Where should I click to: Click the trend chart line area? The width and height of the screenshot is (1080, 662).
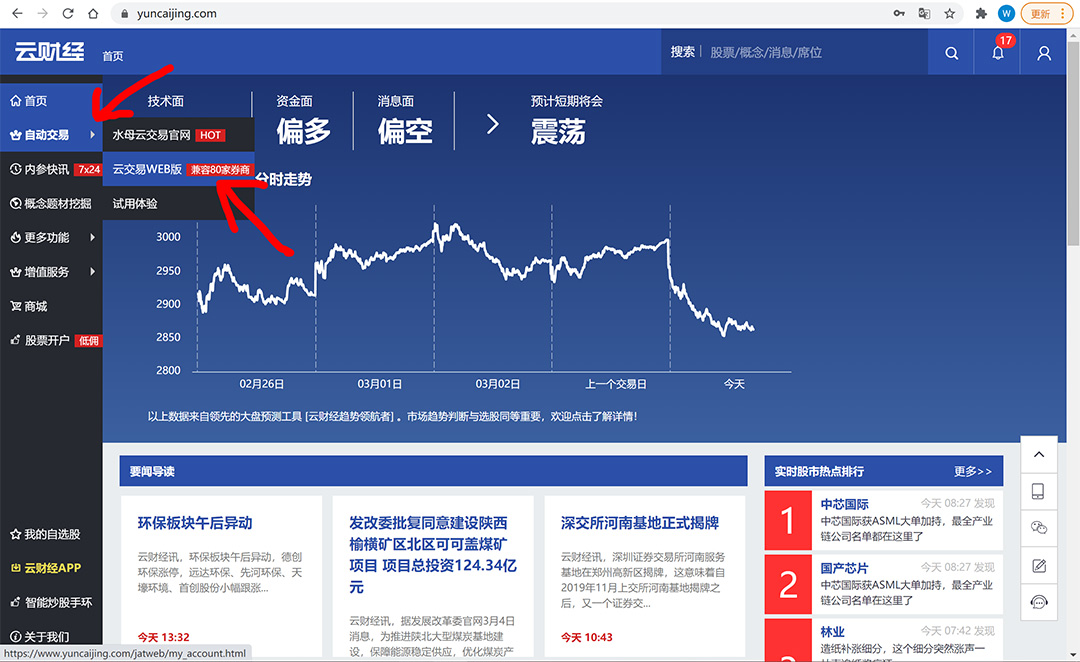click(475, 279)
